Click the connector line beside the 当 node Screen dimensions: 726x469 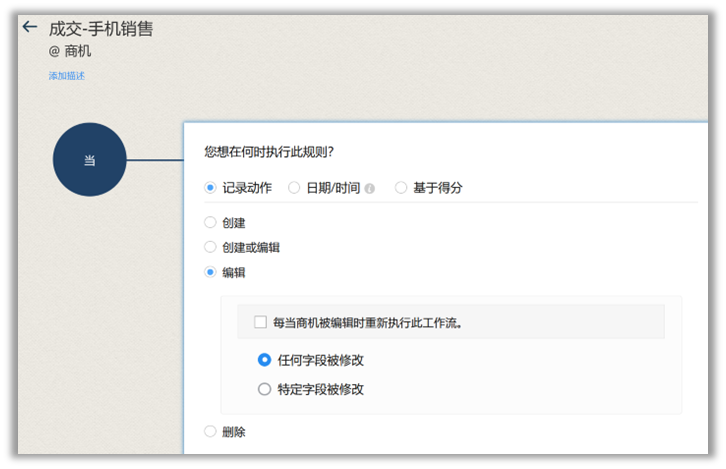click(154, 160)
